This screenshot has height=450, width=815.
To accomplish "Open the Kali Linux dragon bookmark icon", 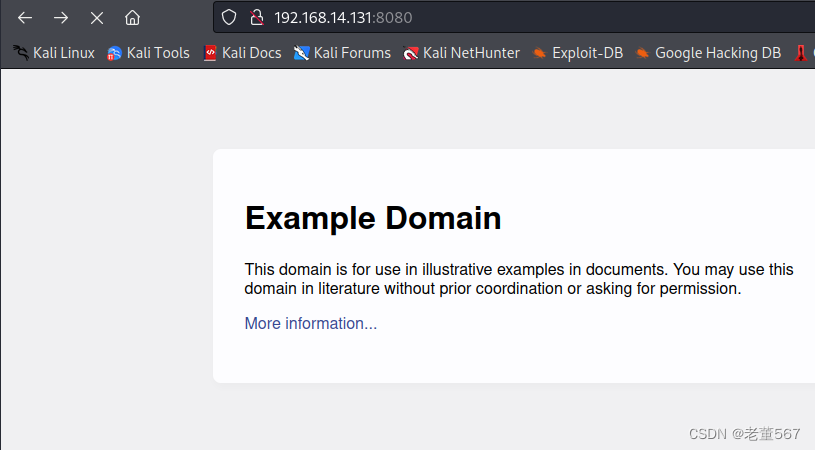I will click(x=21, y=53).
